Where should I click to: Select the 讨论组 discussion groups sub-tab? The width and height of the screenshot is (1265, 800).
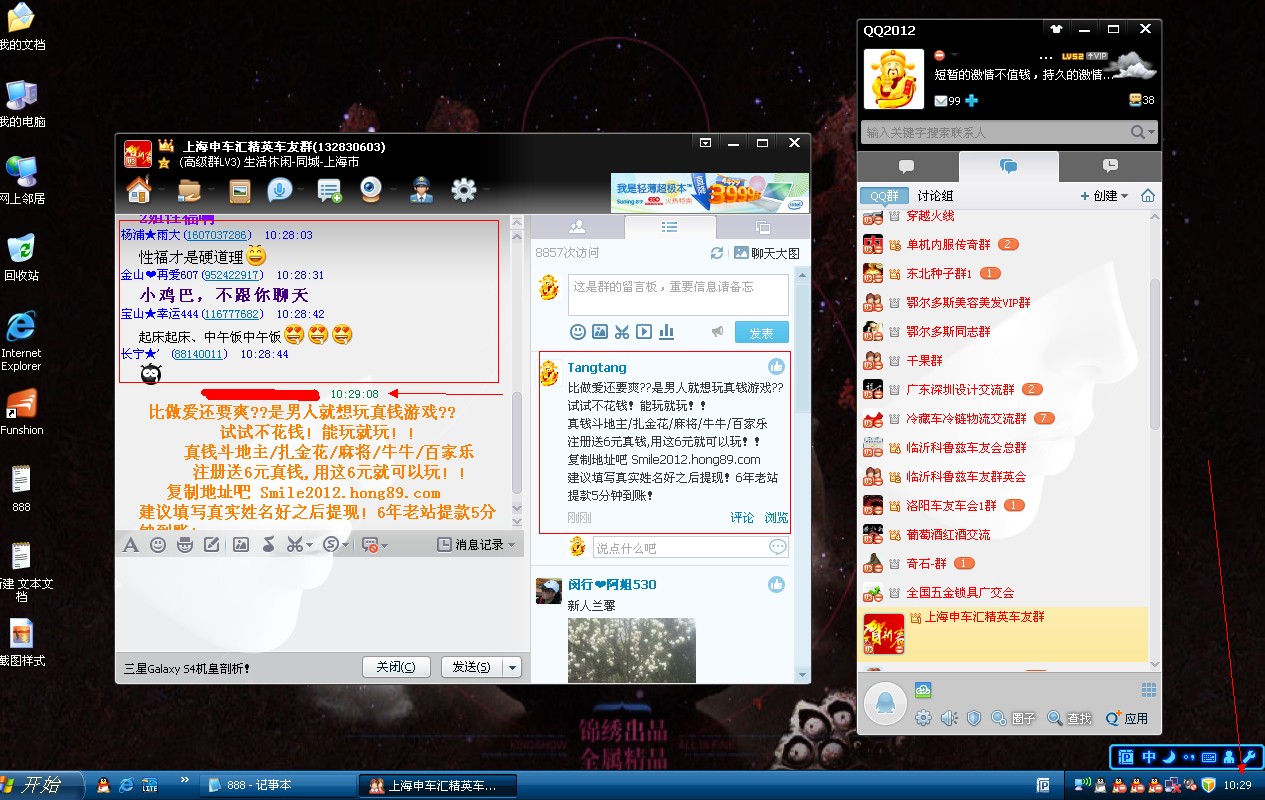935,196
